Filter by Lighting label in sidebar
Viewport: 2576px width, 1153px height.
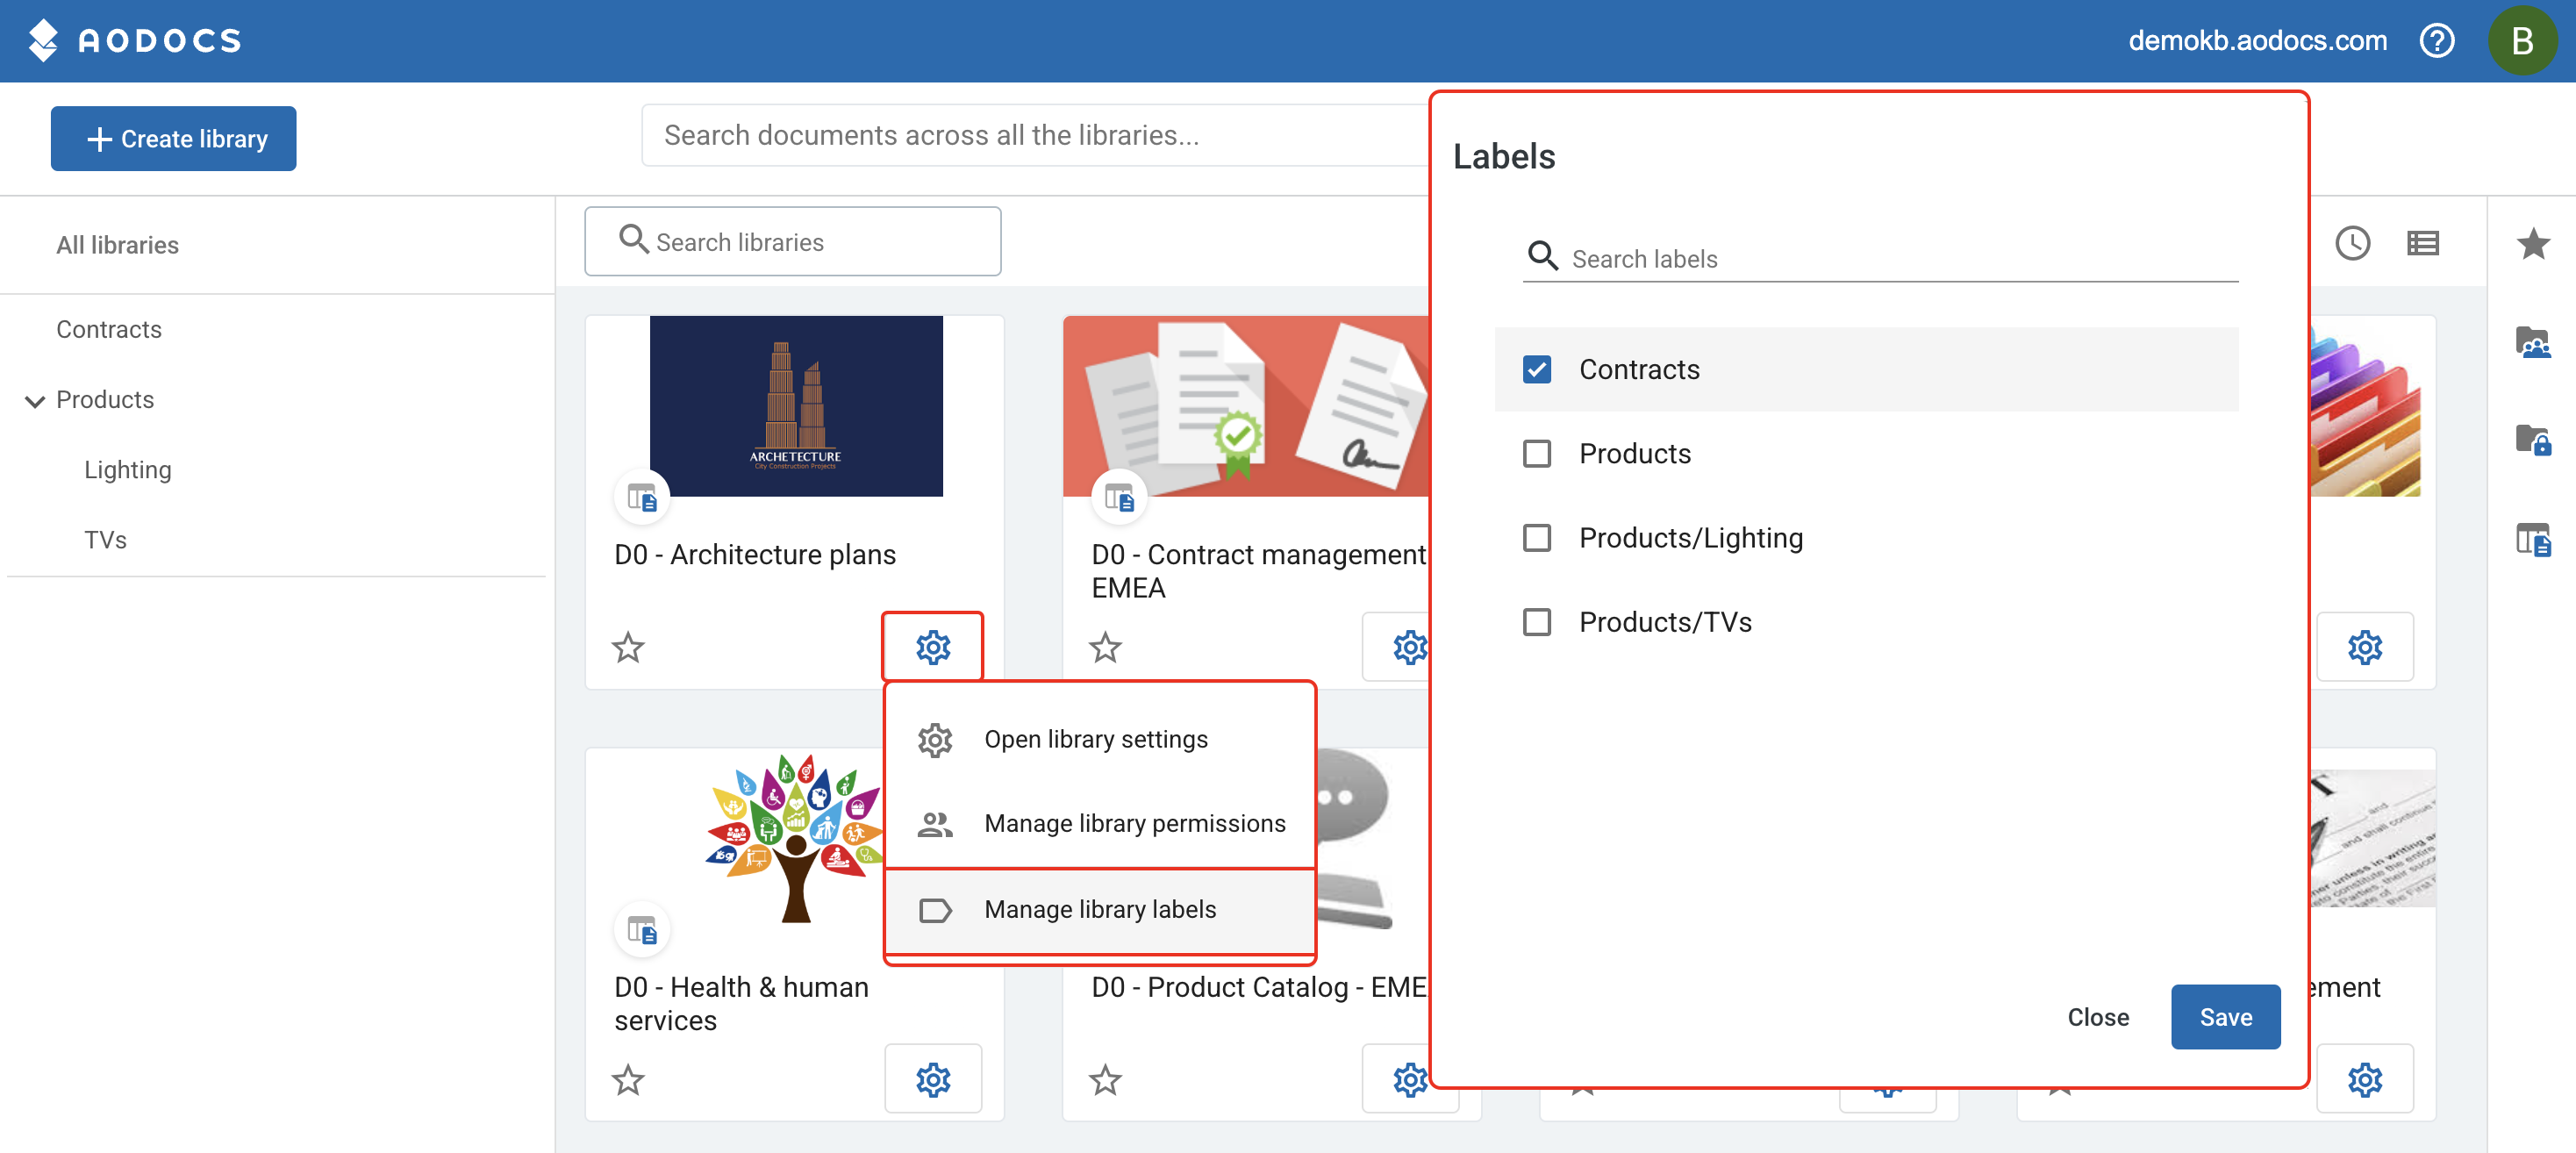coord(127,469)
